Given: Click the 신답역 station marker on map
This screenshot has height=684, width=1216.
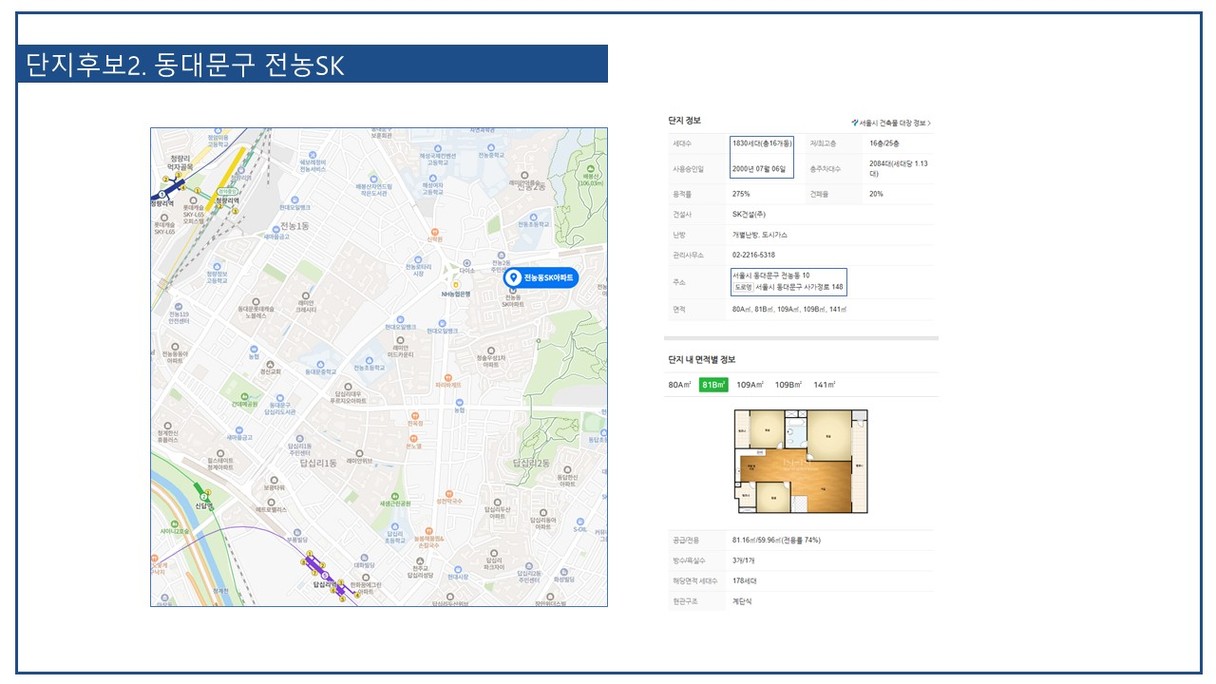Looking at the screenshot, I should click(x=203, y=495).
